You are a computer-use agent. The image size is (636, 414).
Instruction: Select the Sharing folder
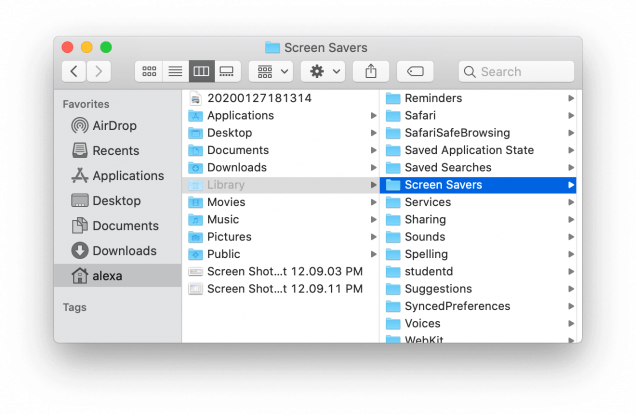(x=478, y=219)
